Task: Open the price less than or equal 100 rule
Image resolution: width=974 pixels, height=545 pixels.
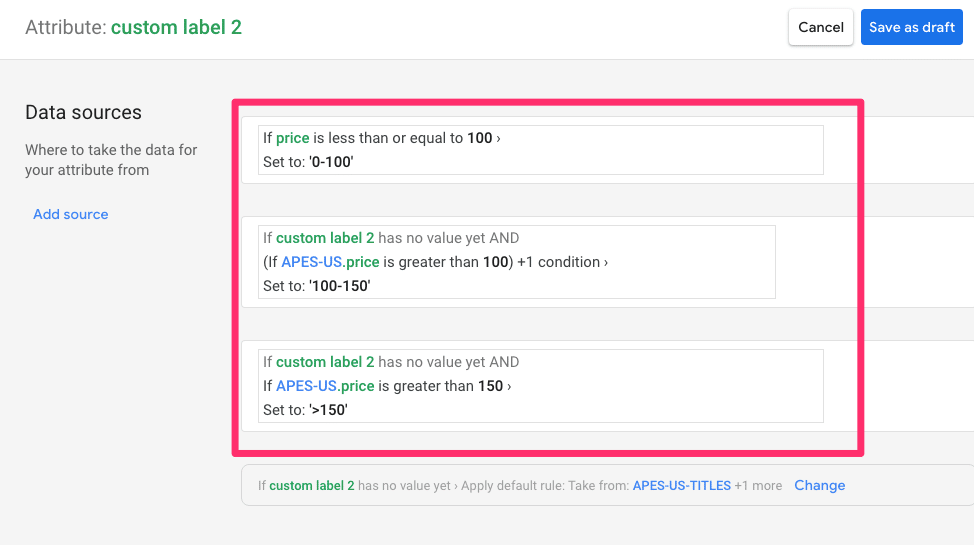Action: point(540,150)
